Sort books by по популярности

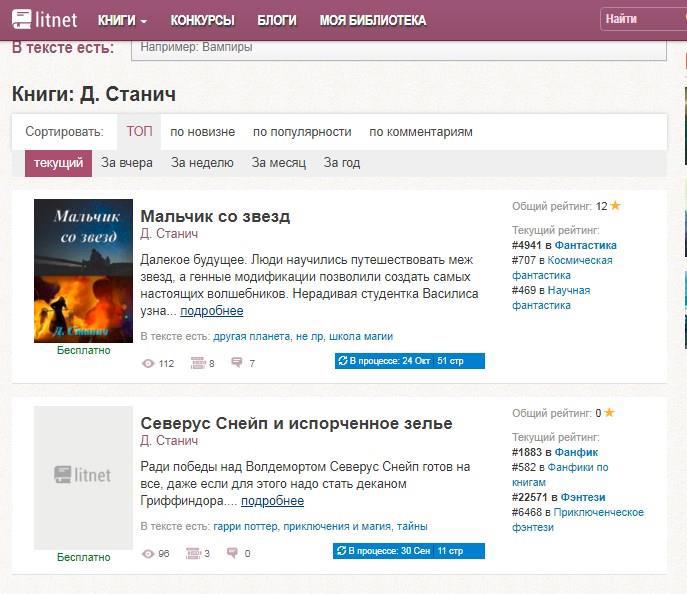click(x=302, y=132)
